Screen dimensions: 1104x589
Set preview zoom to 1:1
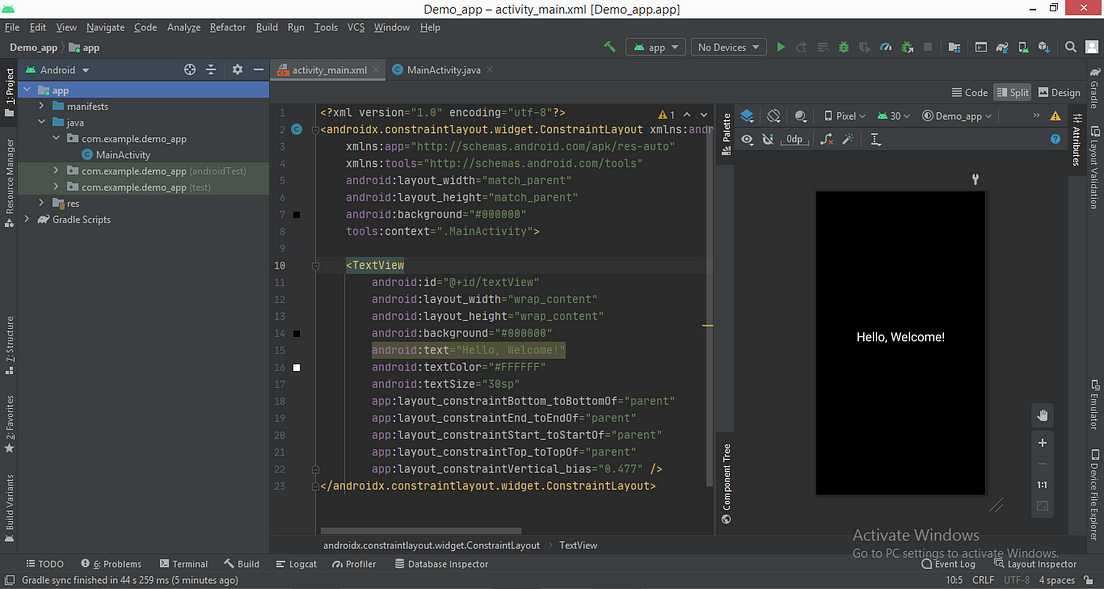tap(1043, 485)
